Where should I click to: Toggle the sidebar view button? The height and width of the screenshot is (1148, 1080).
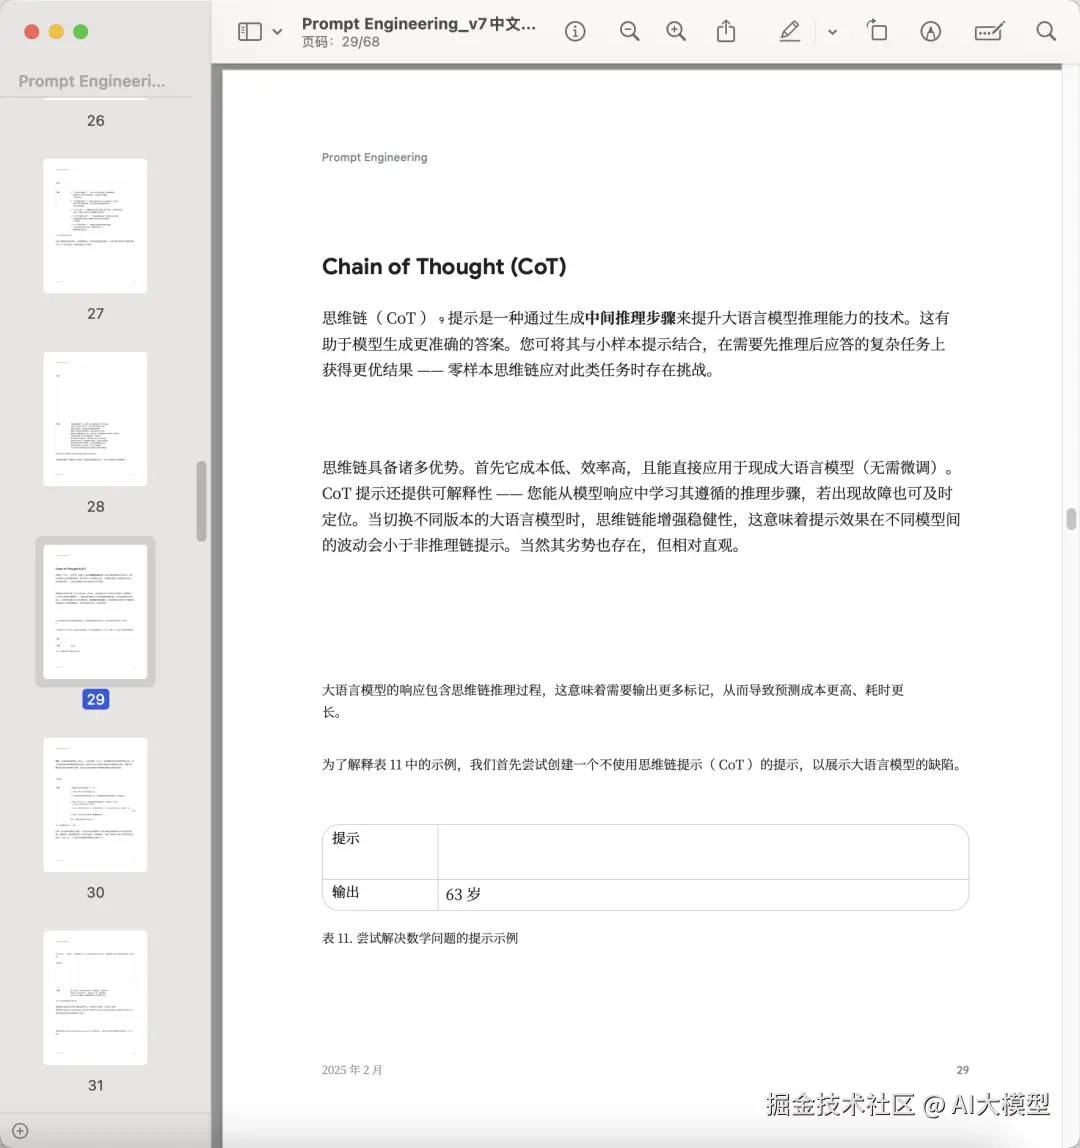pyautogui.click(x=249, y=32)
